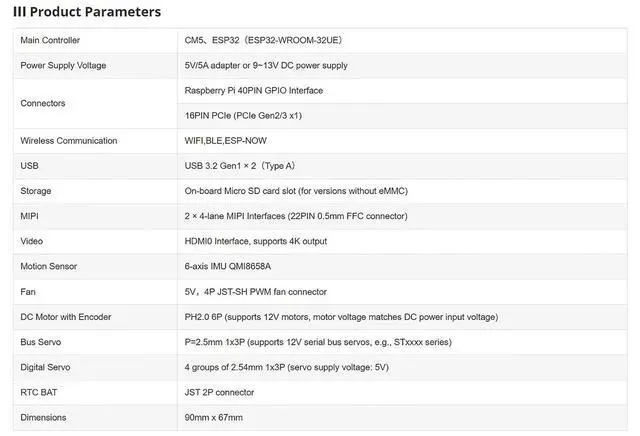The image size is (640, 436).
Task: Click the 4-lane MIPI Interfaces value
Action: (x=296, y=216)
